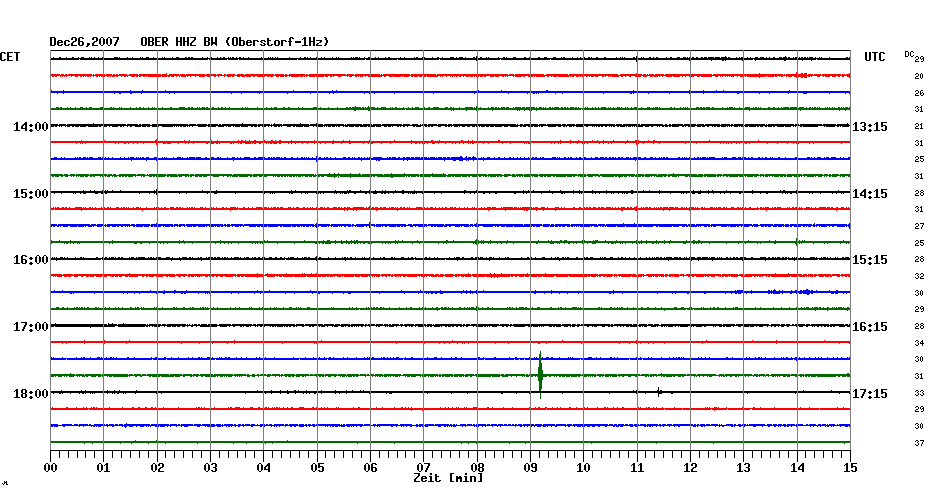Click the 17:15 UTC time label

coord(870,394)
